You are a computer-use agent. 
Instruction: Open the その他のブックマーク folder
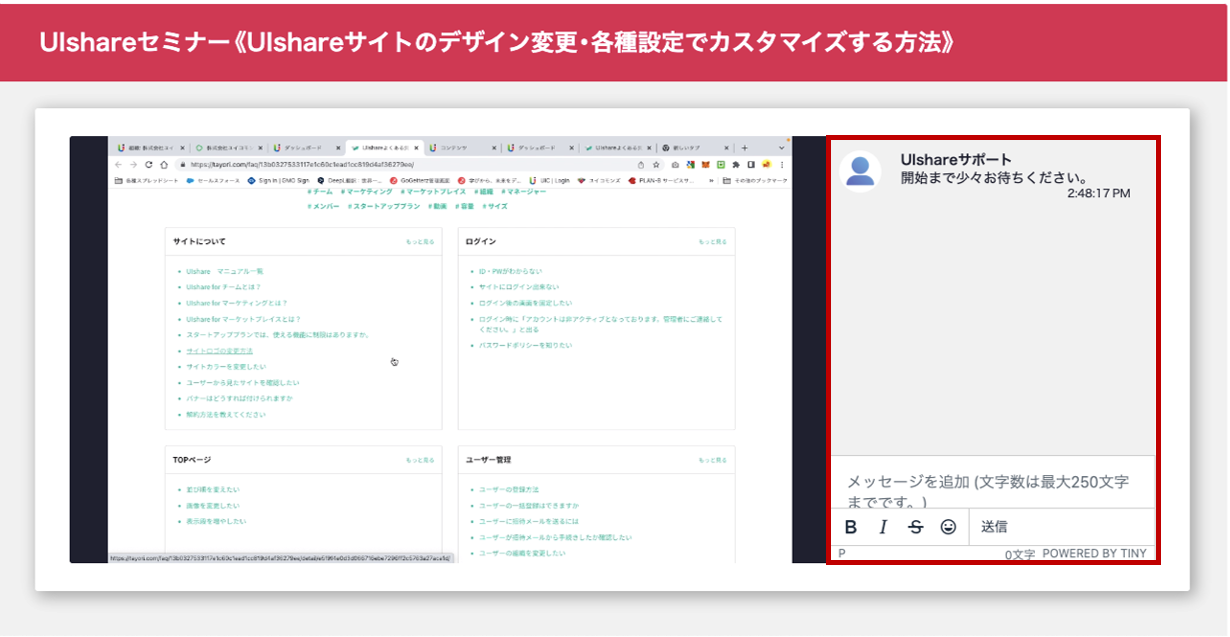click(754, 180)
